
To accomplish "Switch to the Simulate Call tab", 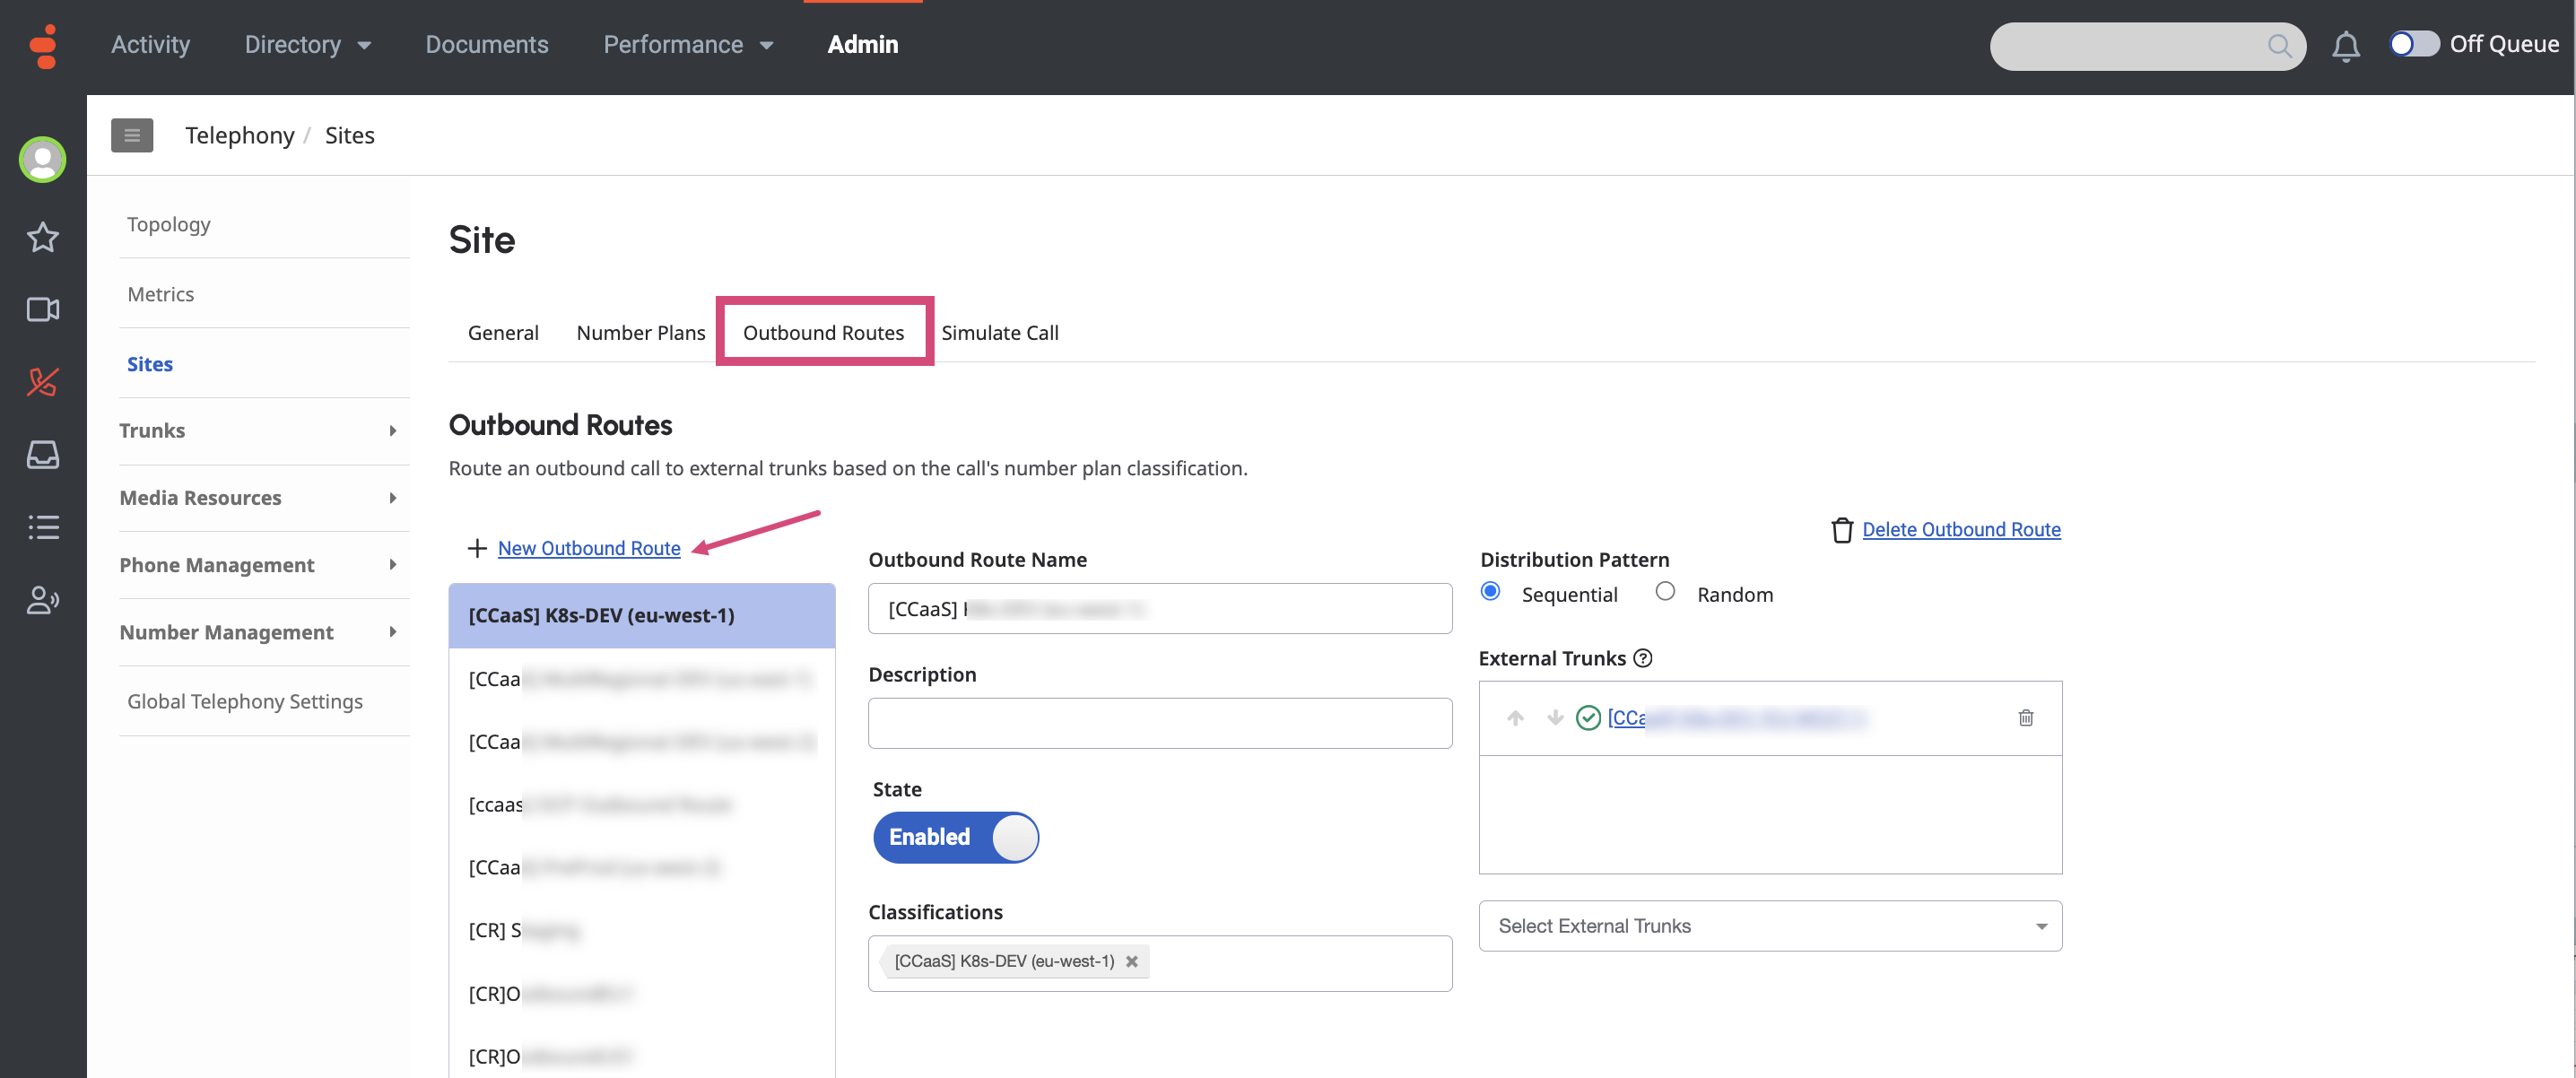I will (999, 332).
